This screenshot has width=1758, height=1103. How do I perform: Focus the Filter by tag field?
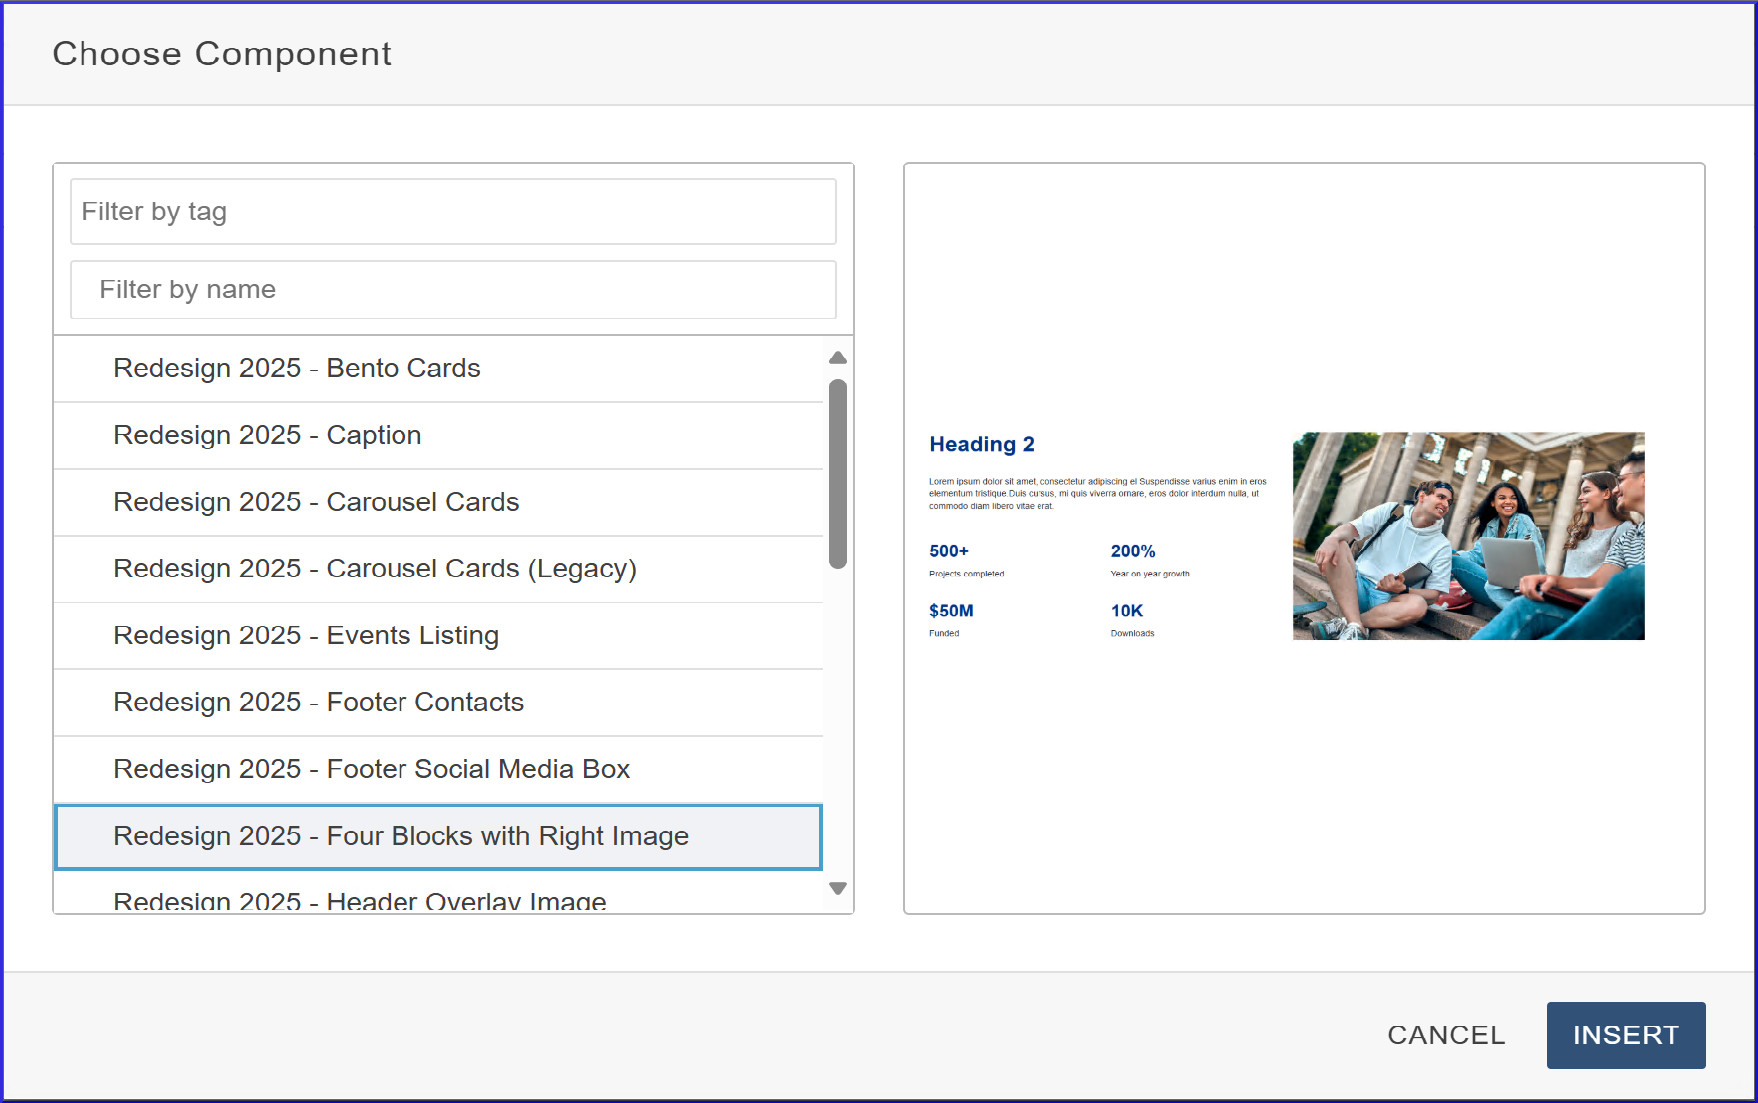(453, 212)
